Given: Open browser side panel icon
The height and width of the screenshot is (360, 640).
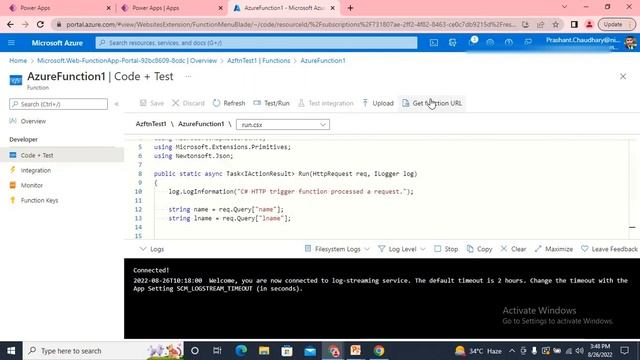Looking at the screenshot, I should (574, 24).
